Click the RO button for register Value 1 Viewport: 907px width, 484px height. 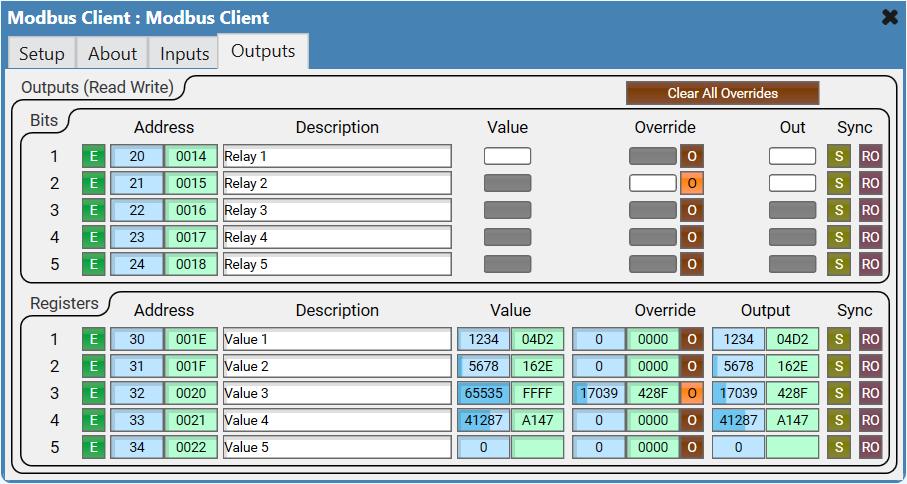coord(870,340)
